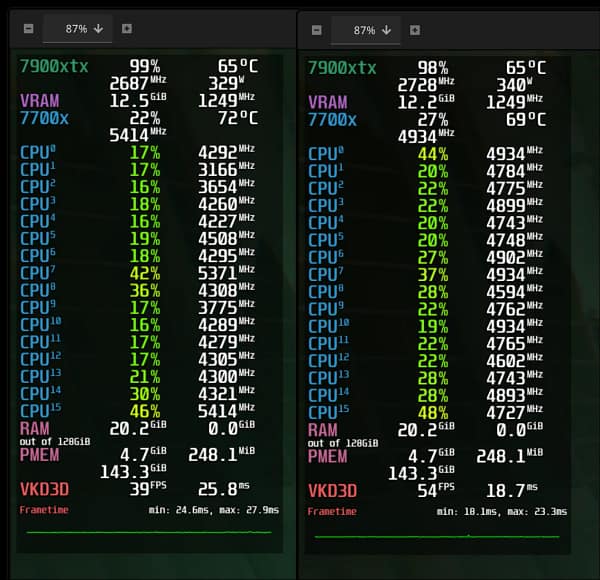Screen dimensions: 600x580
Task: Click the zoom out minus icon in left panel
Action: pos(28,29)
